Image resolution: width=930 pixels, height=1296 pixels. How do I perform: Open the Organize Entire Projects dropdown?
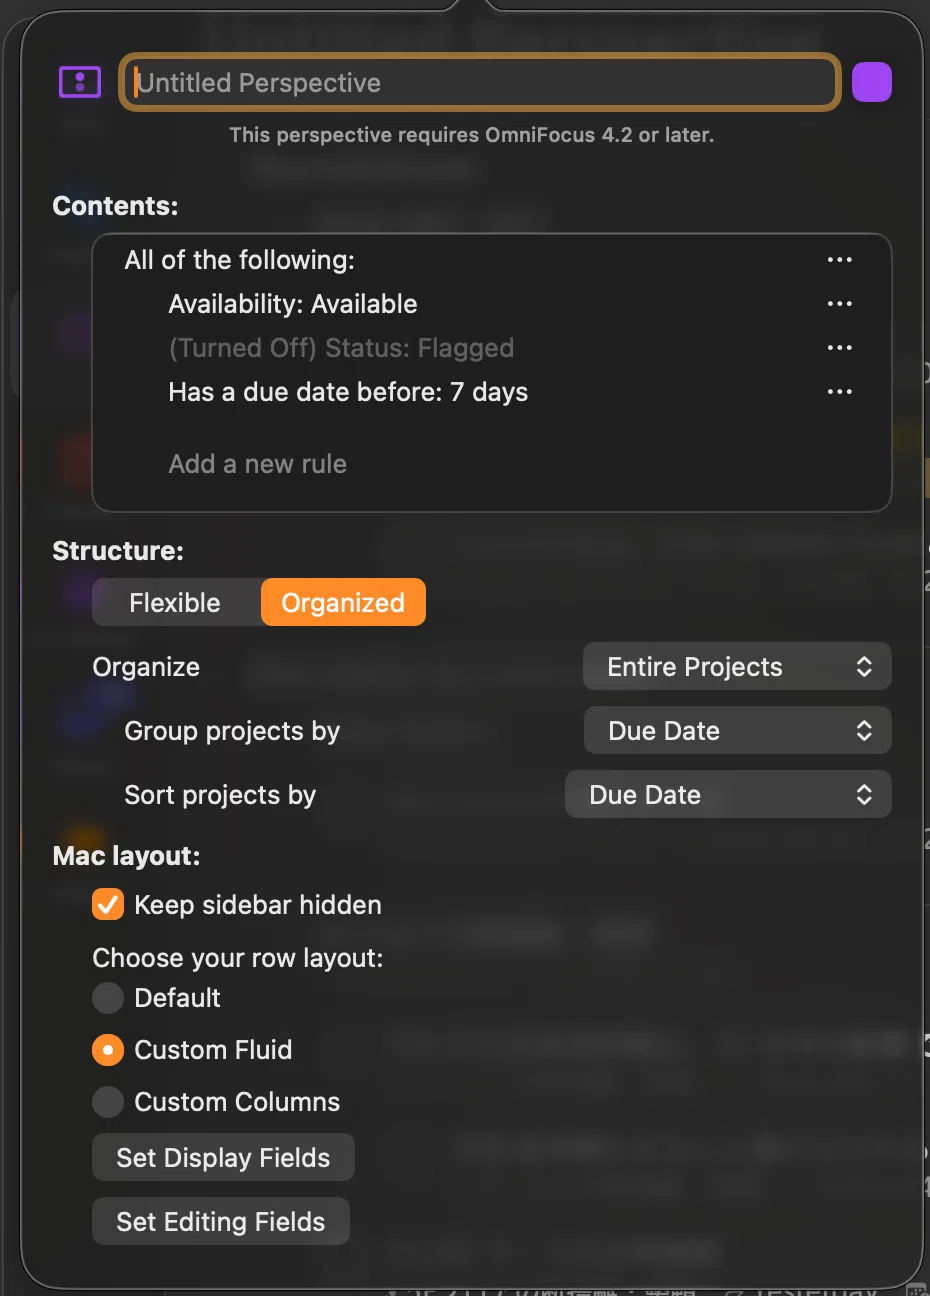coord(737,667)
